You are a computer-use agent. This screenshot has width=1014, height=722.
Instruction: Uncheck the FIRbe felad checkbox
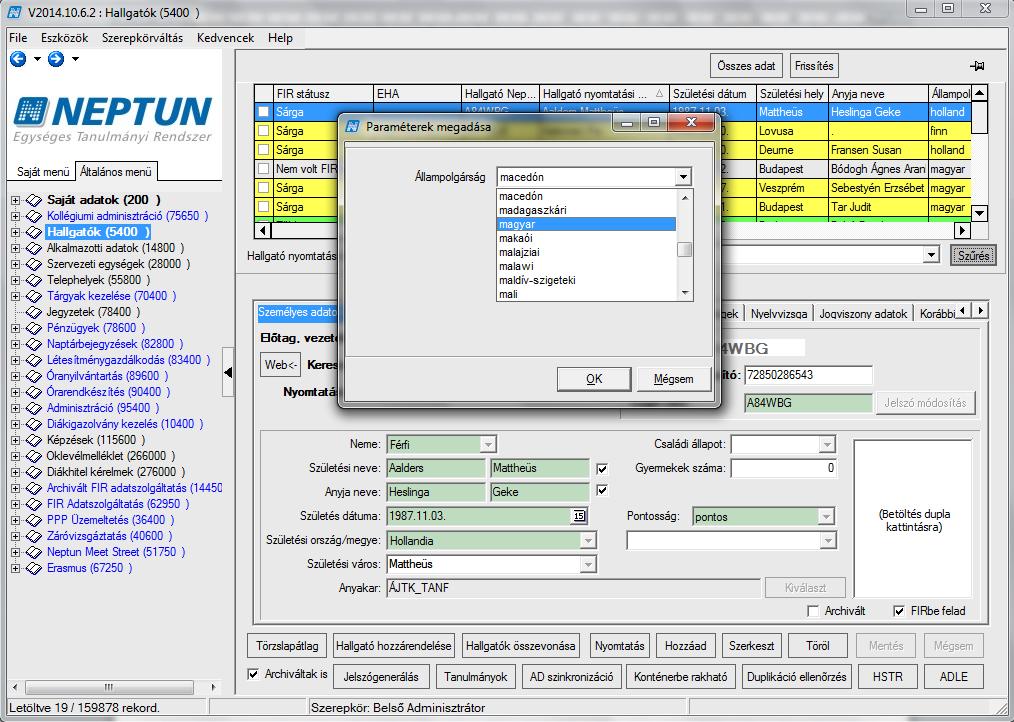click(899, 611)
